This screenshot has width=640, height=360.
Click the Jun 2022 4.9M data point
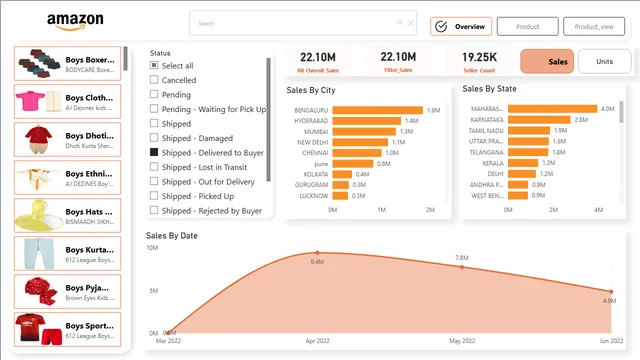[x=611, y=291]
